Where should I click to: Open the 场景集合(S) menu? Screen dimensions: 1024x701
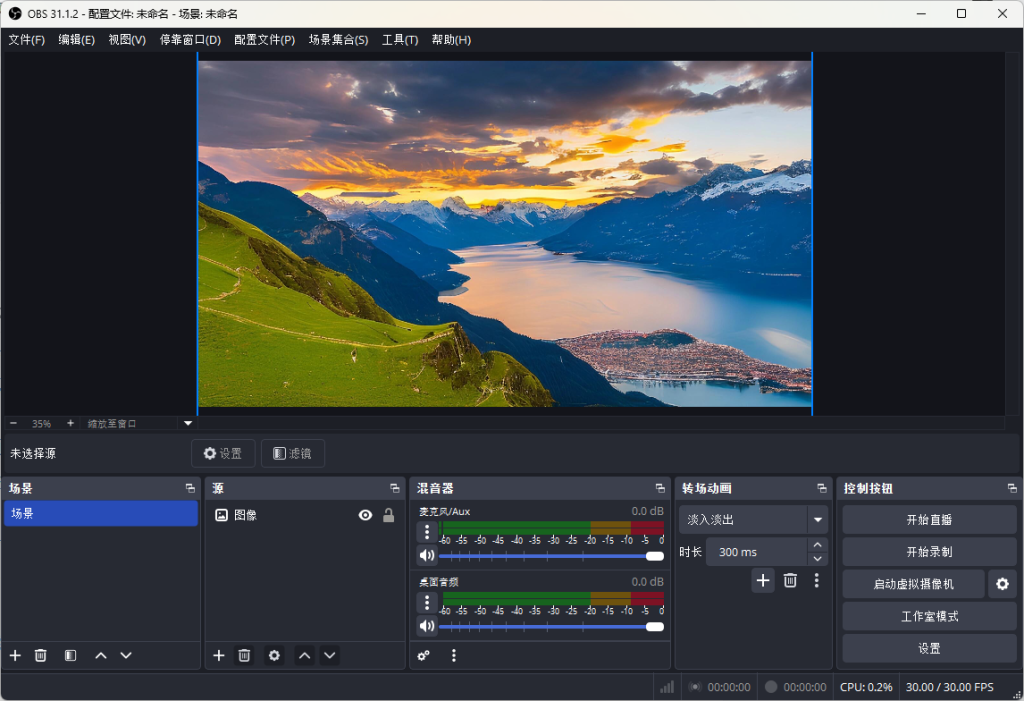(338, 40)
